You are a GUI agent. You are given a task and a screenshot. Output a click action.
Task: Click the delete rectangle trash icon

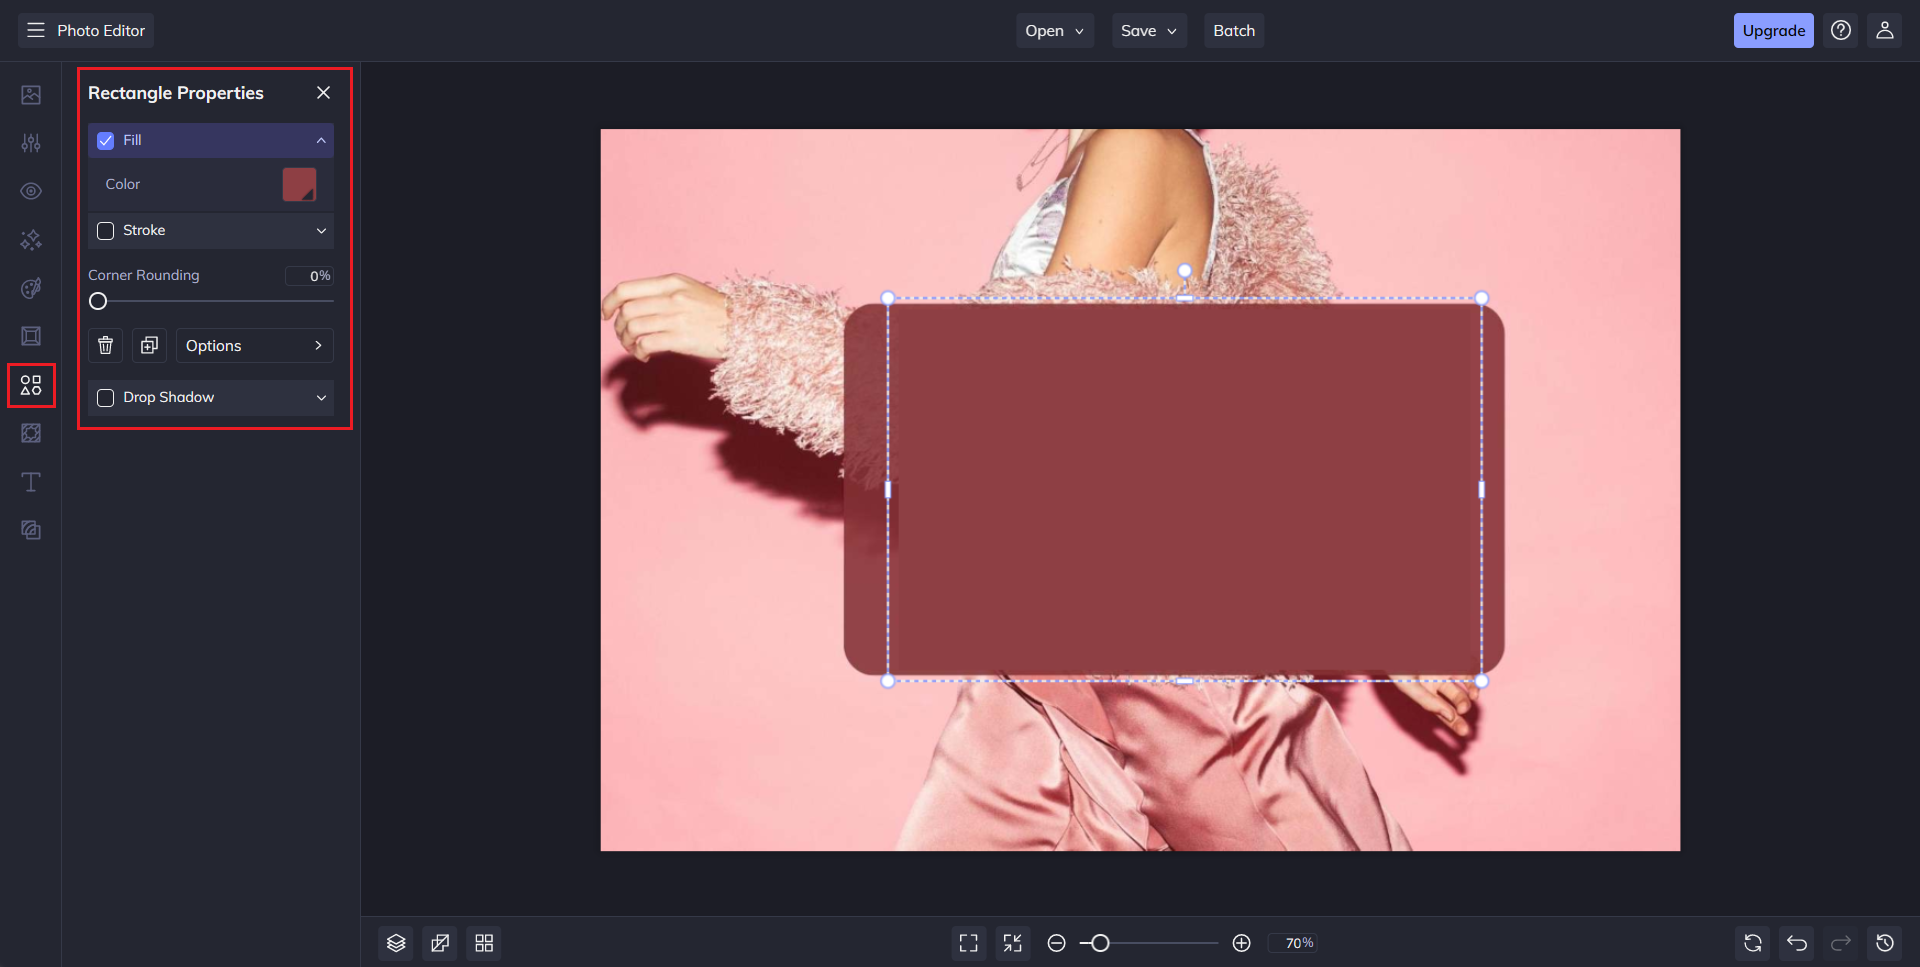(x=105, y=345)
